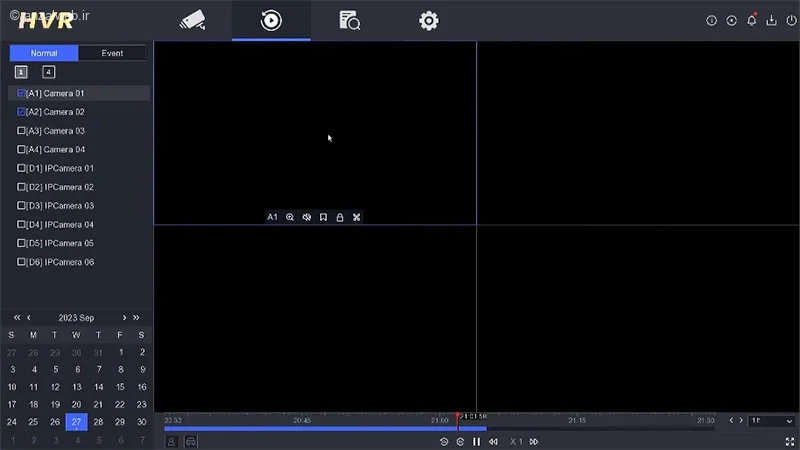
Task: Go to next month in calendar
Action: click(124, 317)
